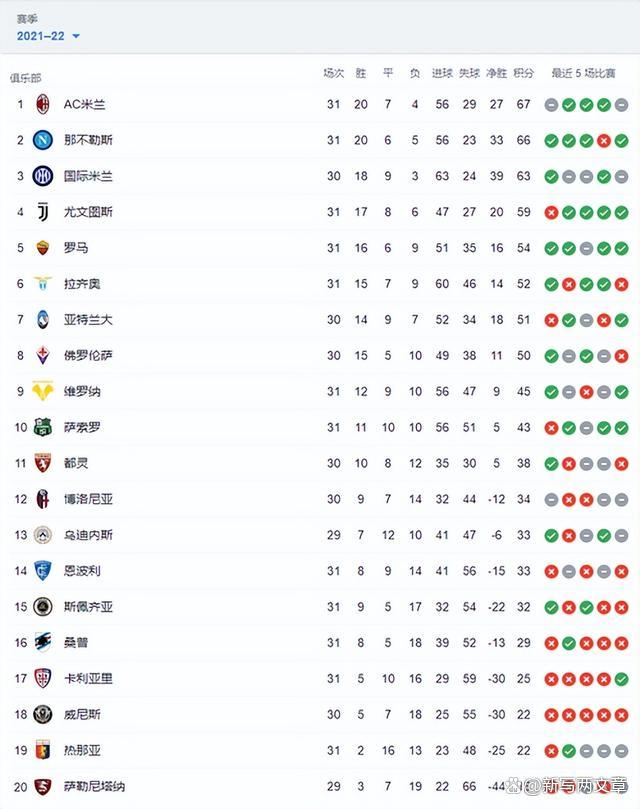
Task: Click the 国际米兰 (Inter) crest
Action: [43, 176]
